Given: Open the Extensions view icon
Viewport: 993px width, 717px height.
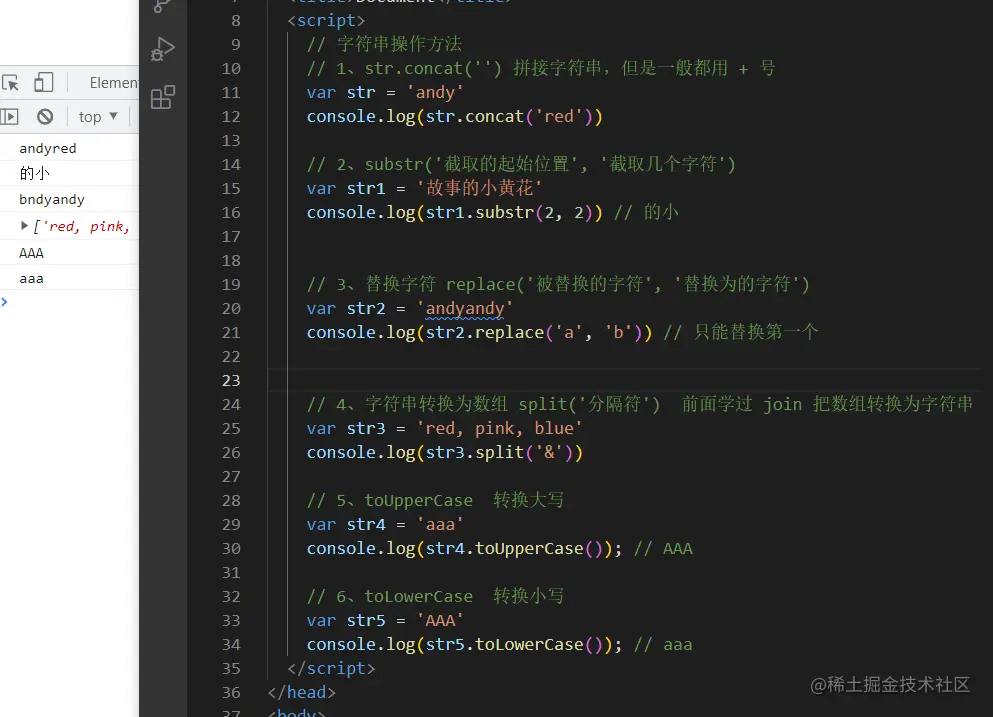Looking at the screenshot, I should pos(163,98).
